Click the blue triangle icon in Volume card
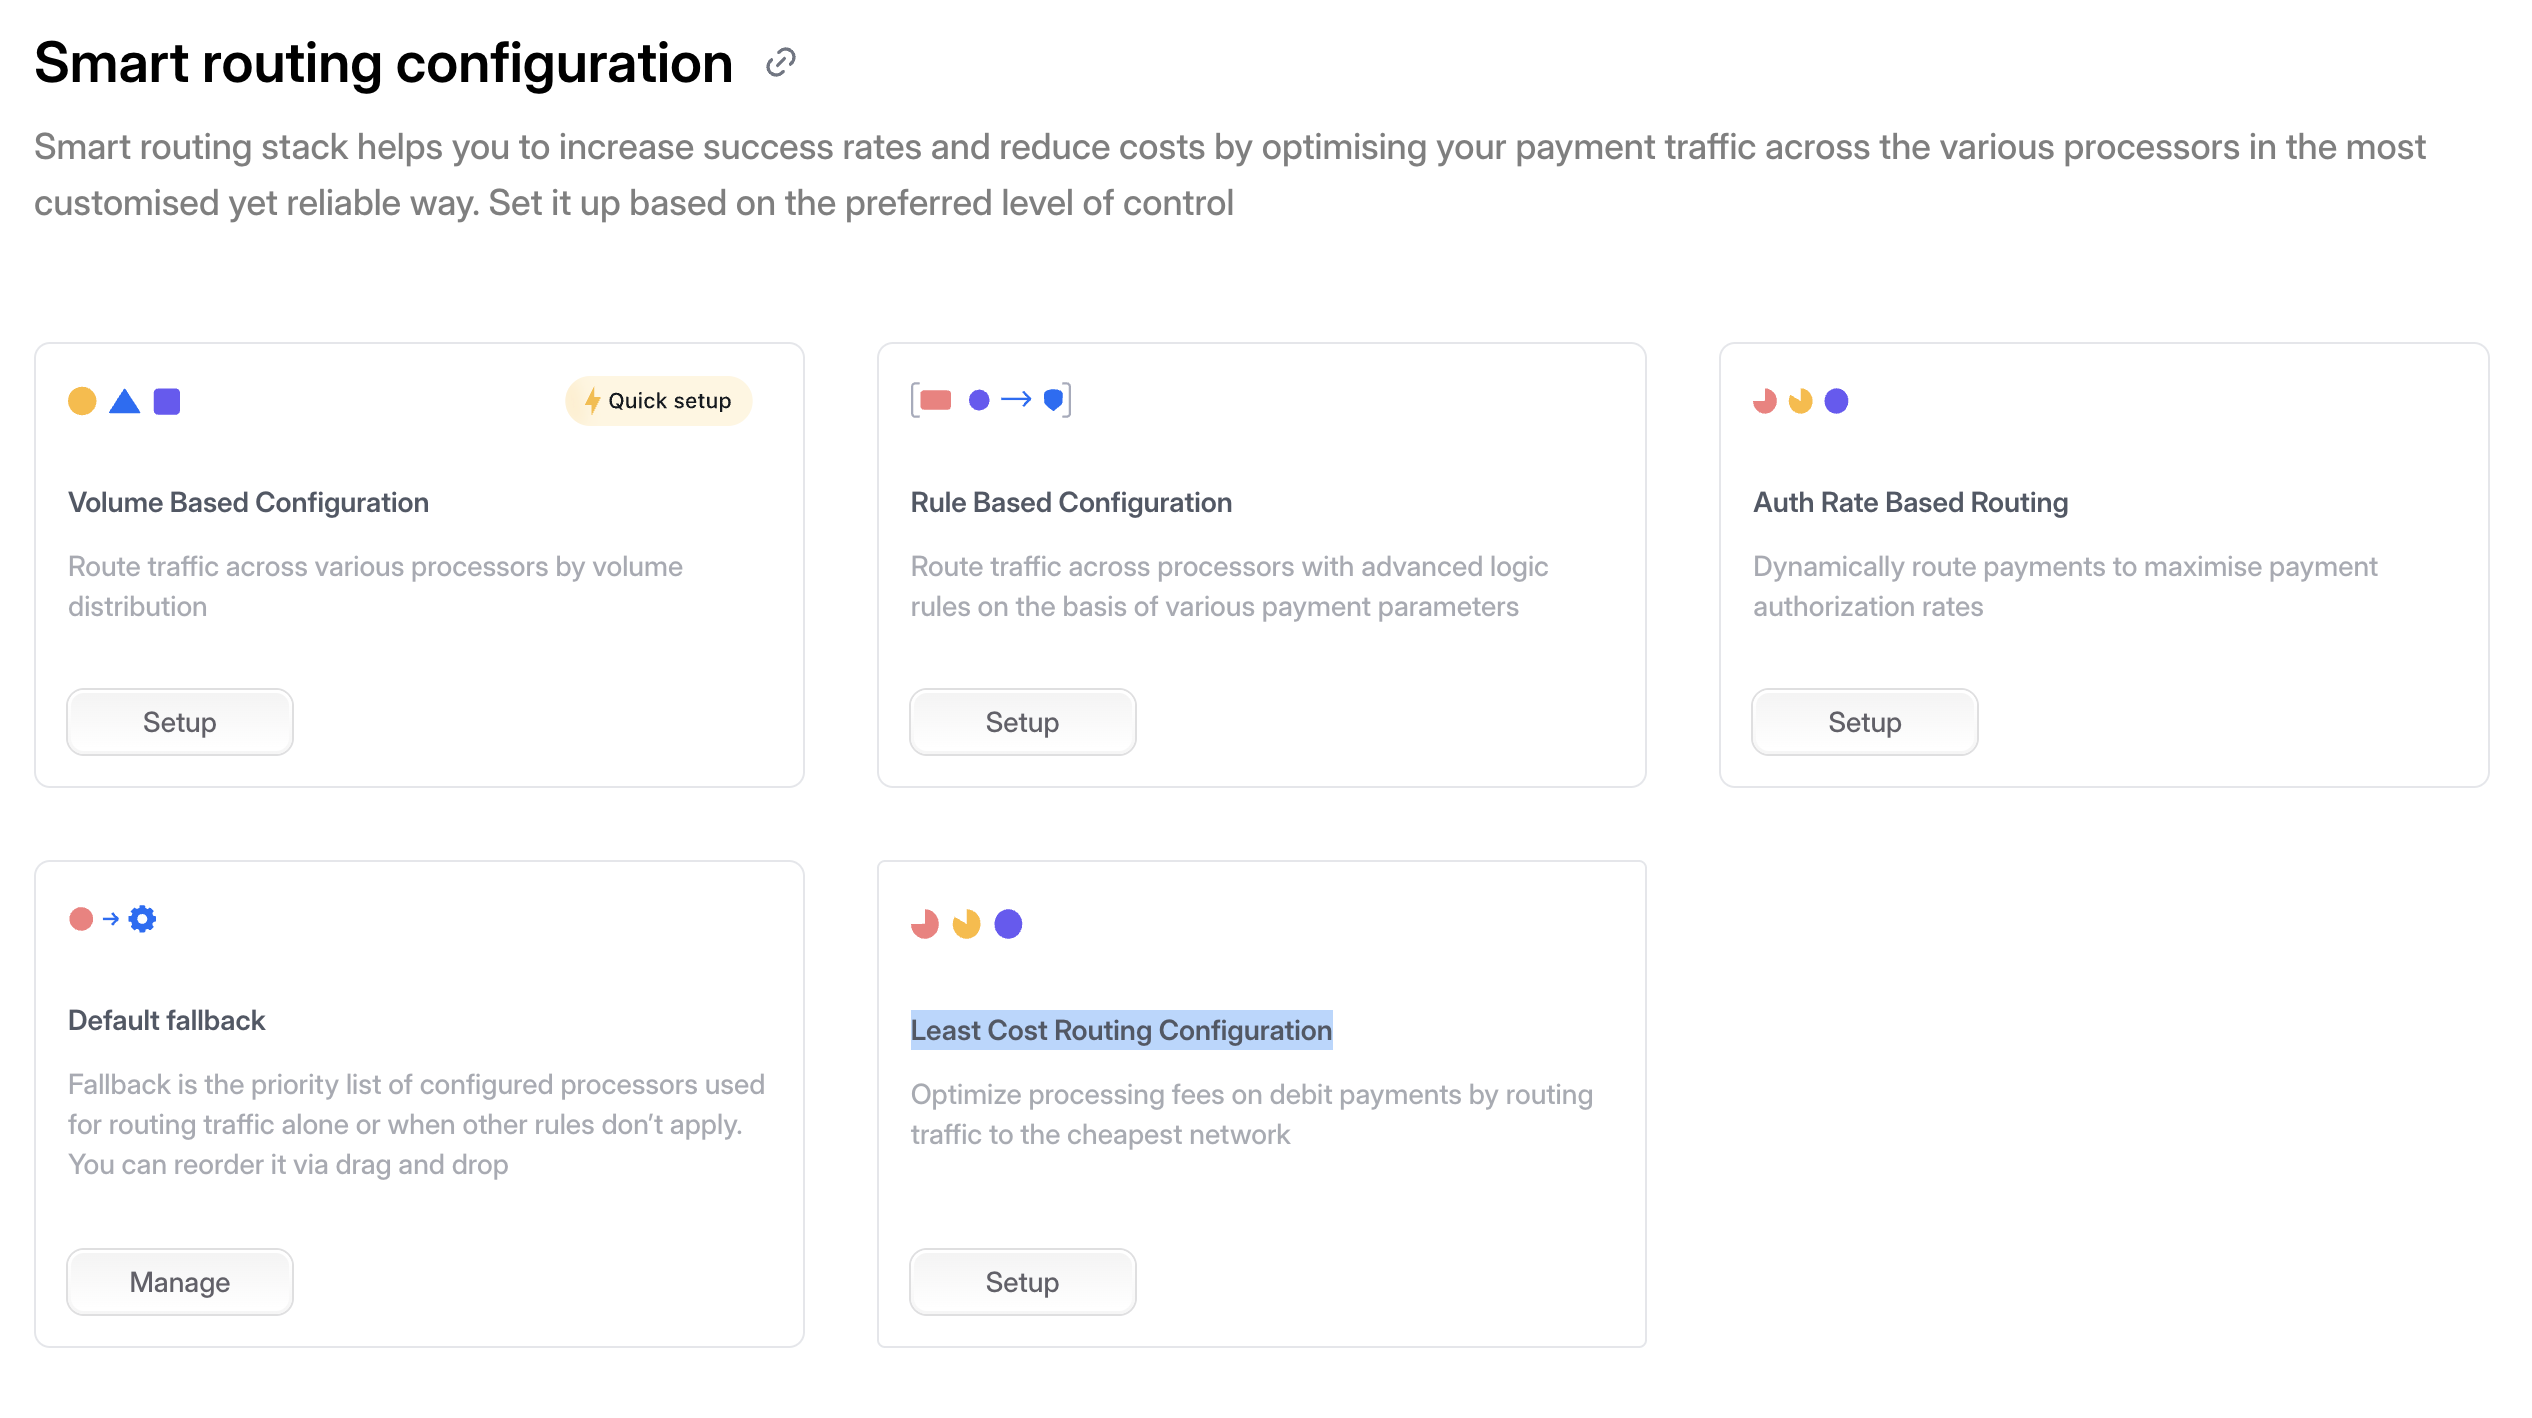The width and height of the screenshot is (2532, 1418). pyautogui.click(x=124, y=401)
